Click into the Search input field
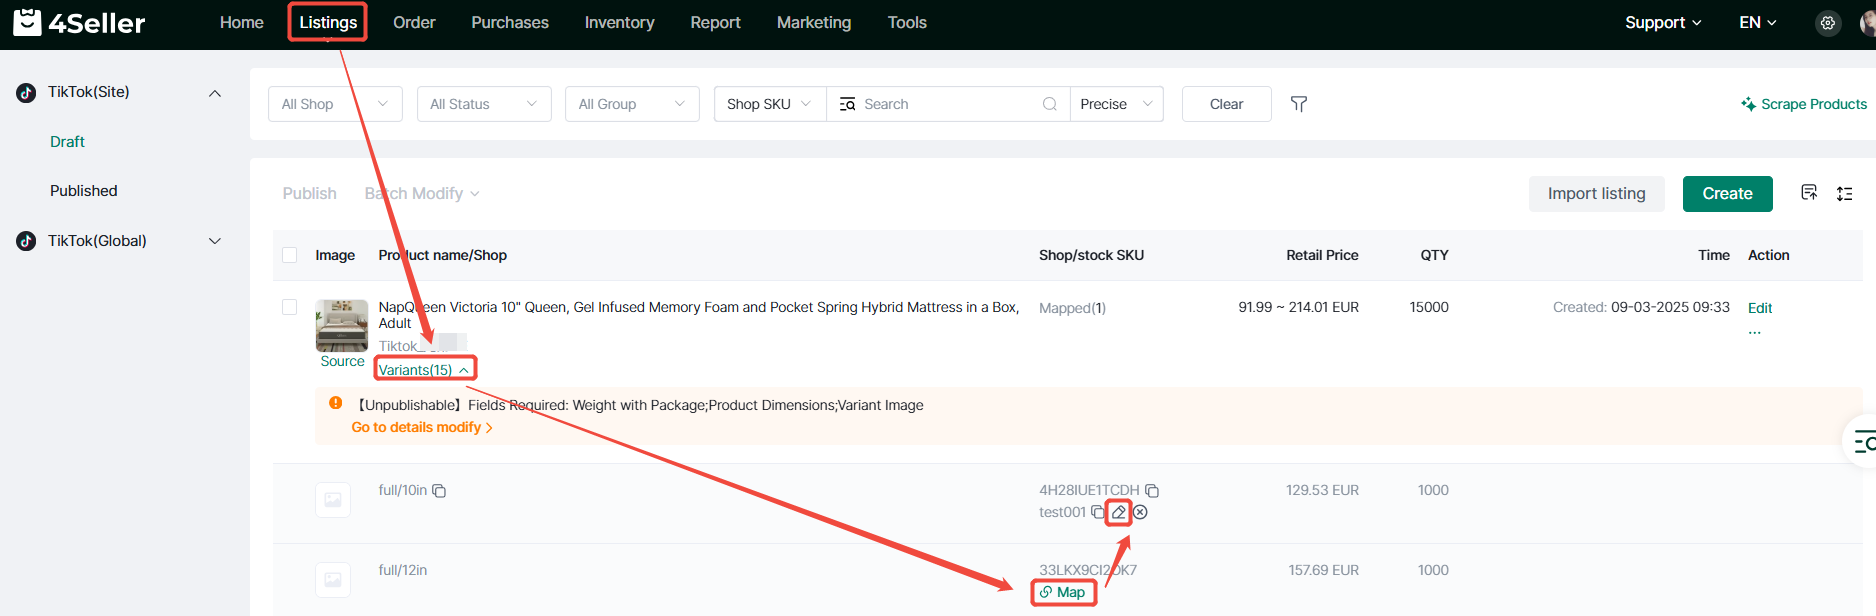1876x616 pixels. (x=949, y=104)
